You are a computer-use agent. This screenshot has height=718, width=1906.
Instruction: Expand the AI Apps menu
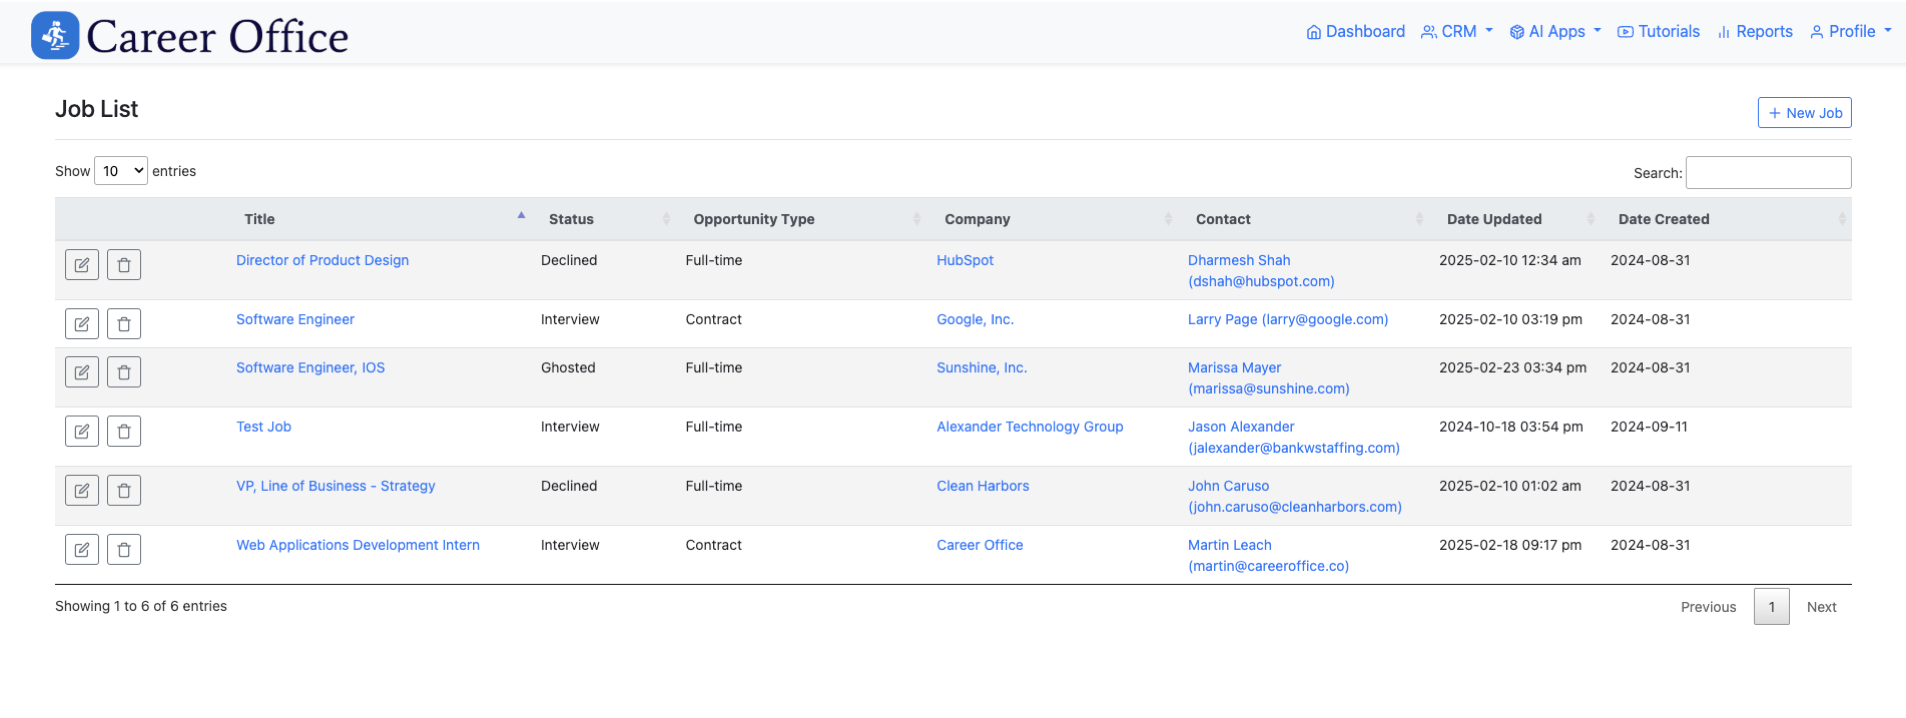pyautogui.click(x=1555, y=32)
